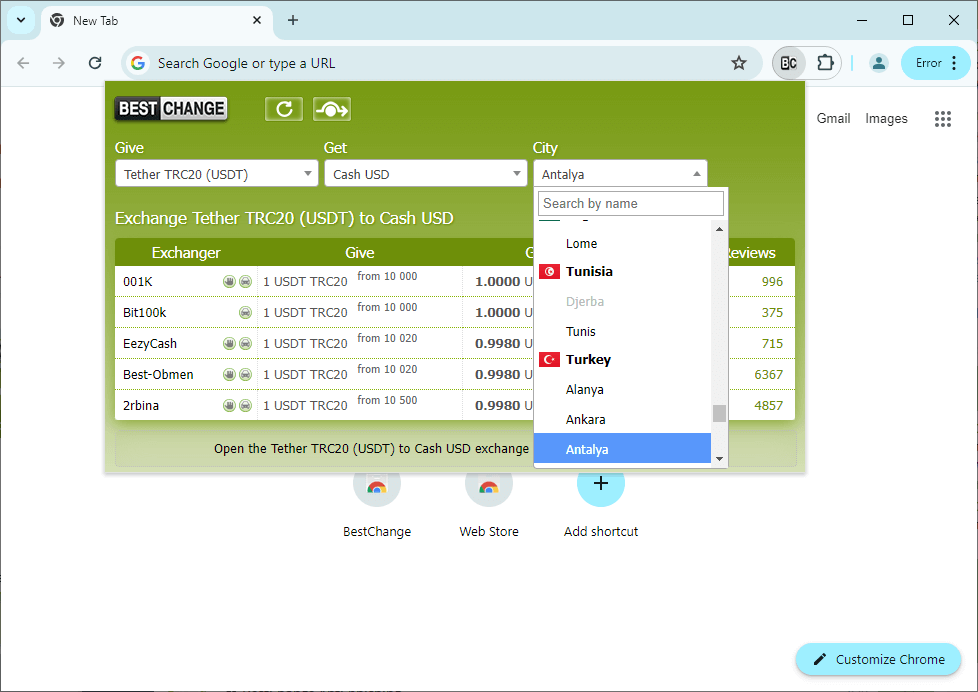Open the EezyCash exchanger
This screenshot has height=692, width=978.
pos(150,343)
